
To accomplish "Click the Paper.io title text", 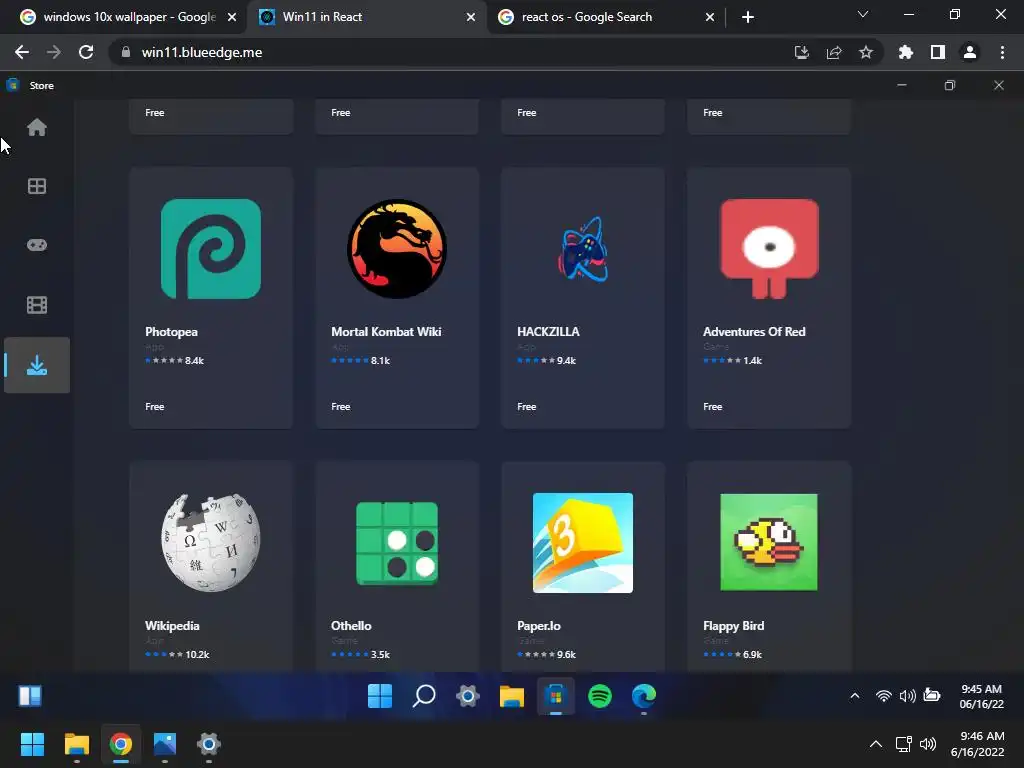I will point(539,626).
